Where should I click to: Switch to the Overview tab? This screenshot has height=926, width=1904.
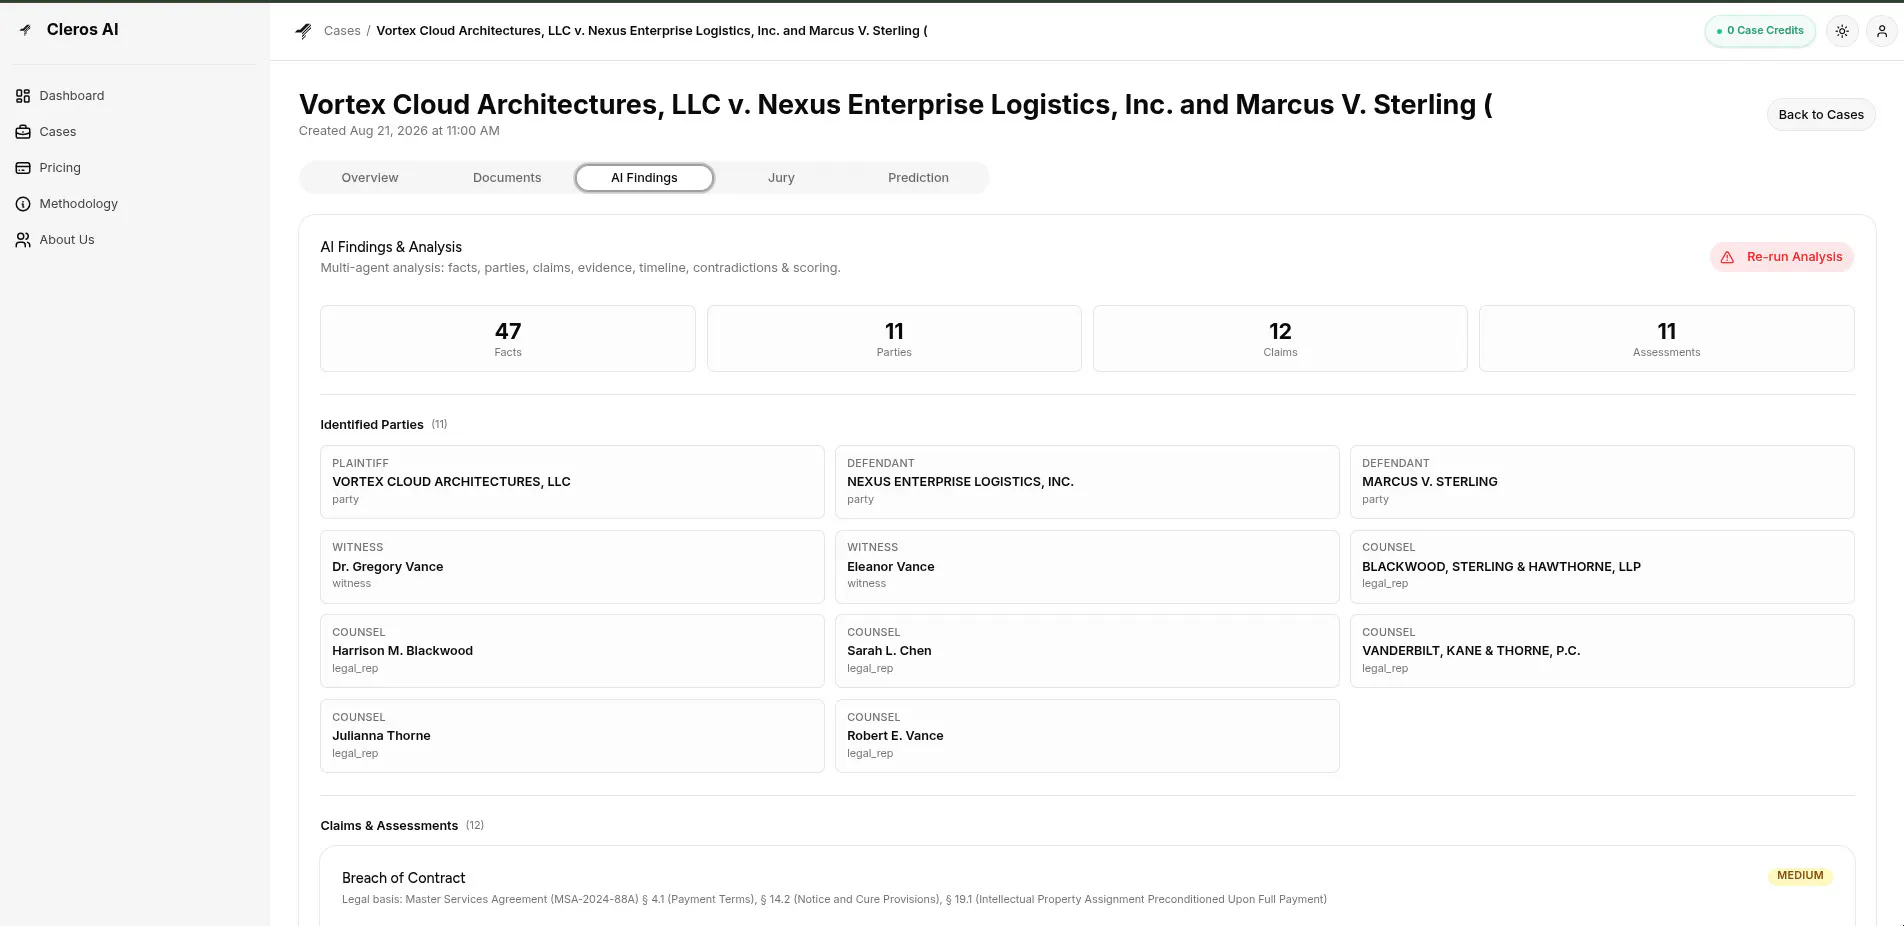click(370, 178)
